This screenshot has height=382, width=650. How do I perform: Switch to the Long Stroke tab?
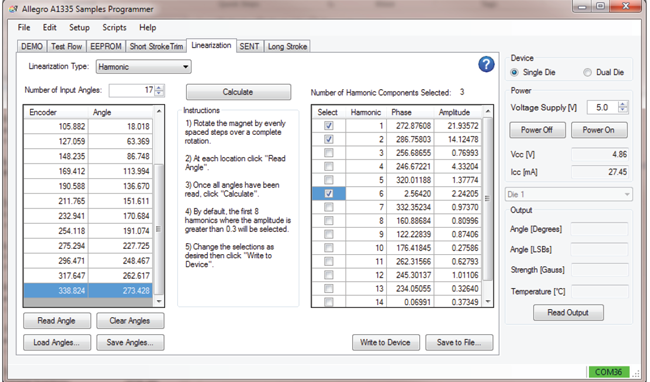(287, 46)
